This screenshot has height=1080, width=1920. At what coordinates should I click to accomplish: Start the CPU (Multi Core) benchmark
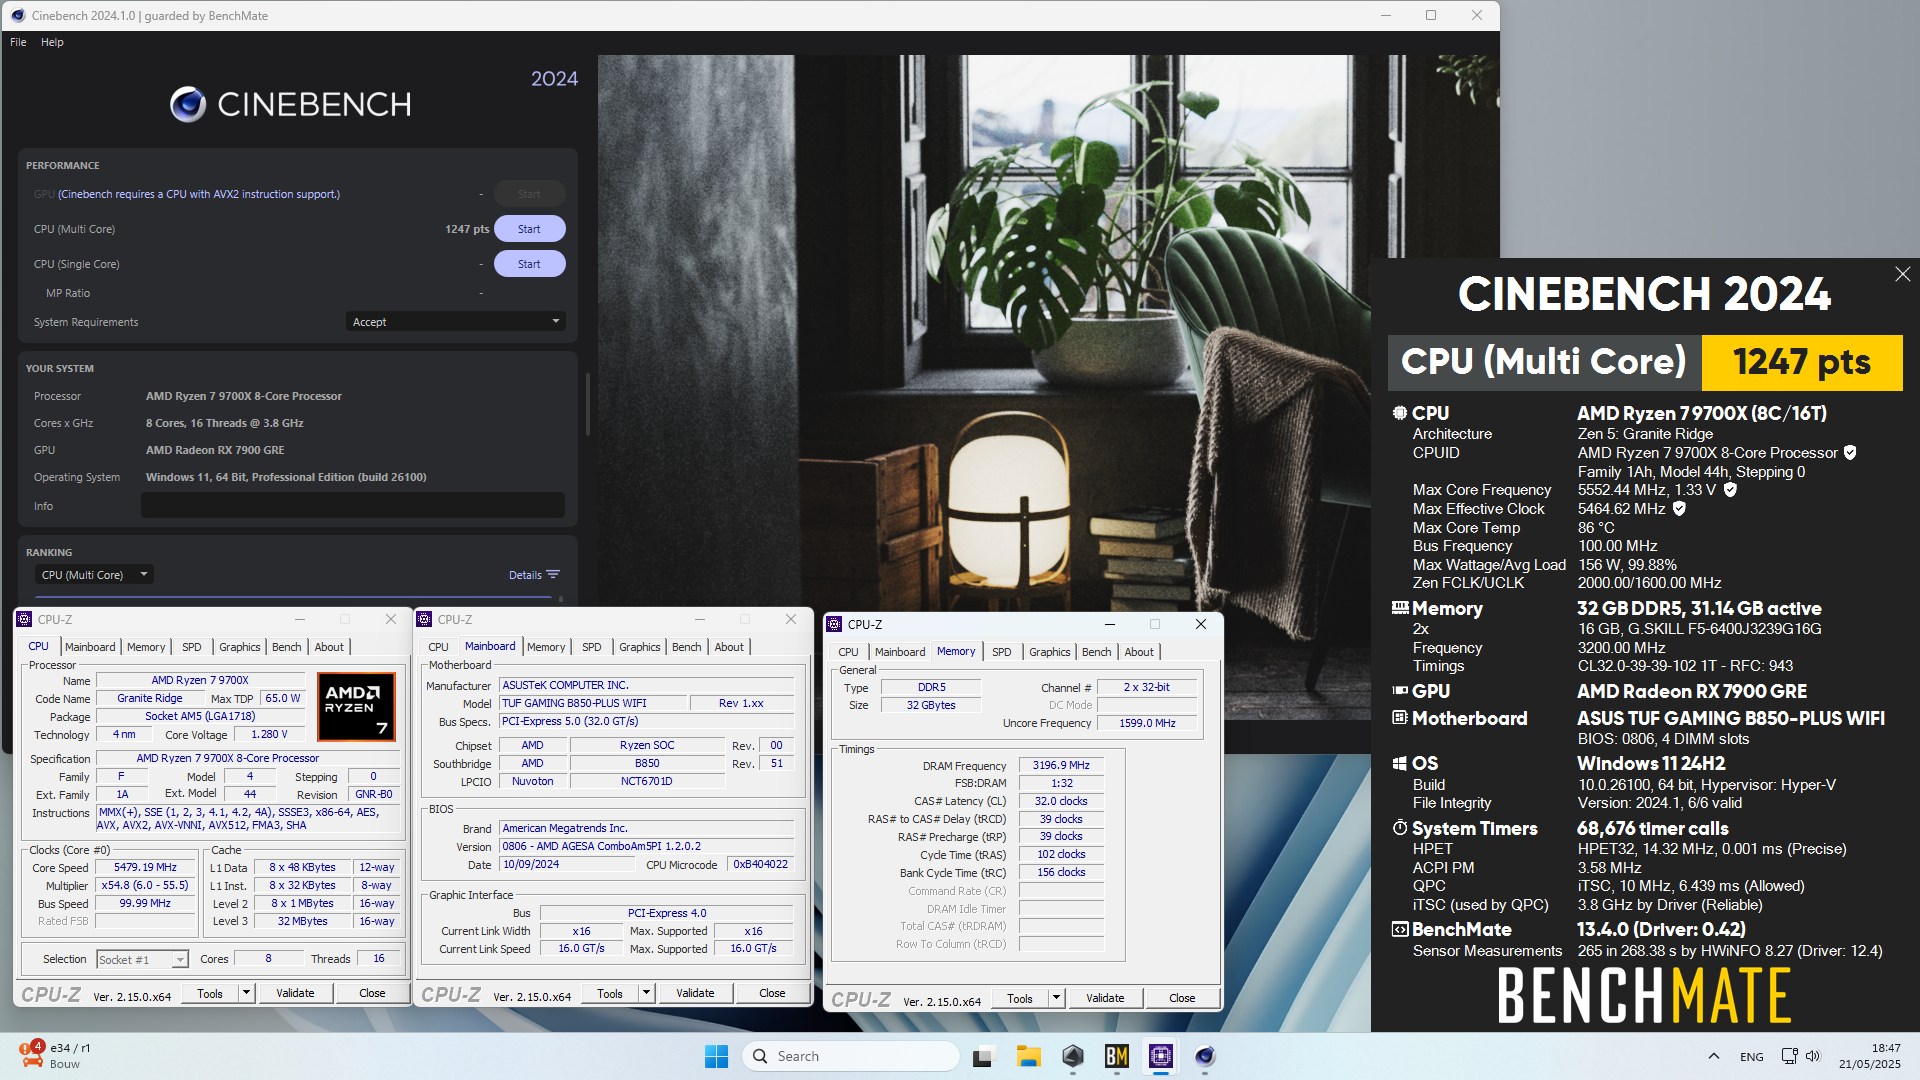click(x=529, y=229)
